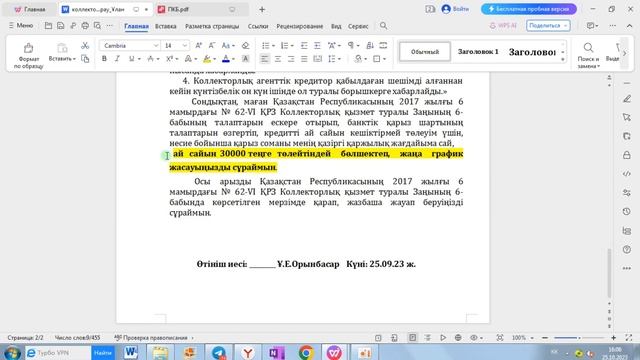
Task: Click the web layout globe icon in status bar
Action: (x=458, y=338)
